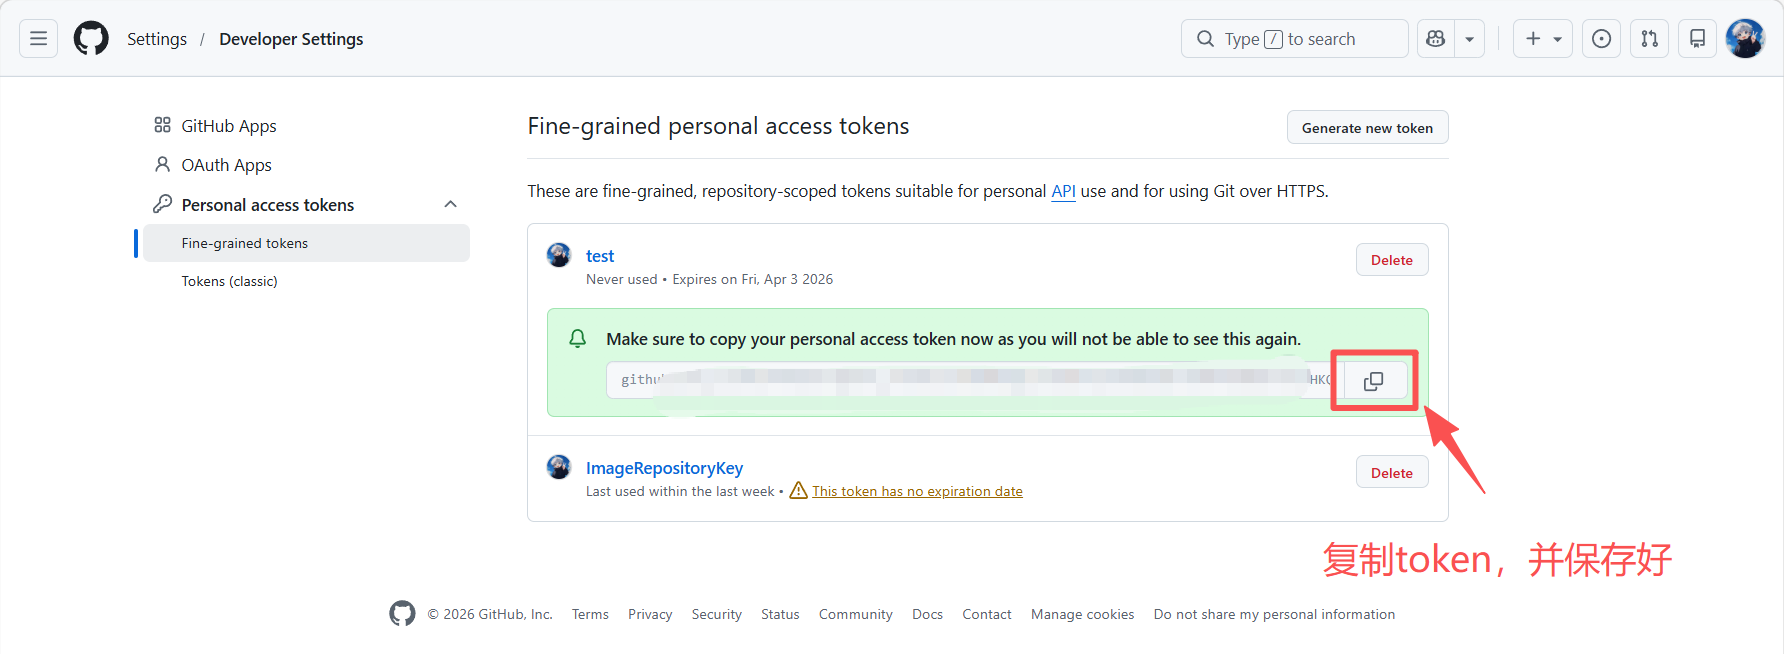1784x654 pixels.
Task: Copy the personal access token
Action: pos(1374,381)
